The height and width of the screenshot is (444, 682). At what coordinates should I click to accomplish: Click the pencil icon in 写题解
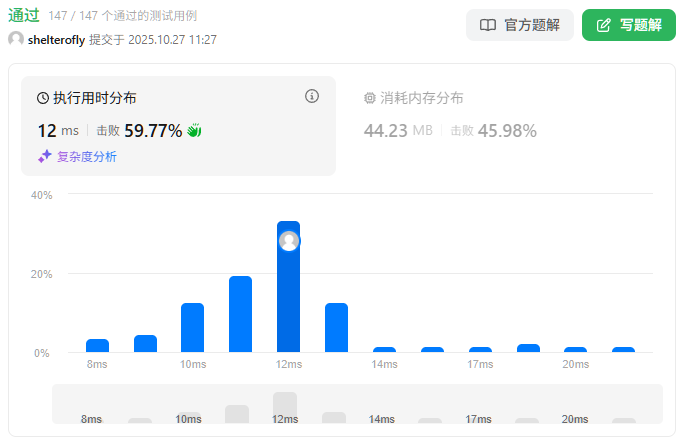point(603,25)
